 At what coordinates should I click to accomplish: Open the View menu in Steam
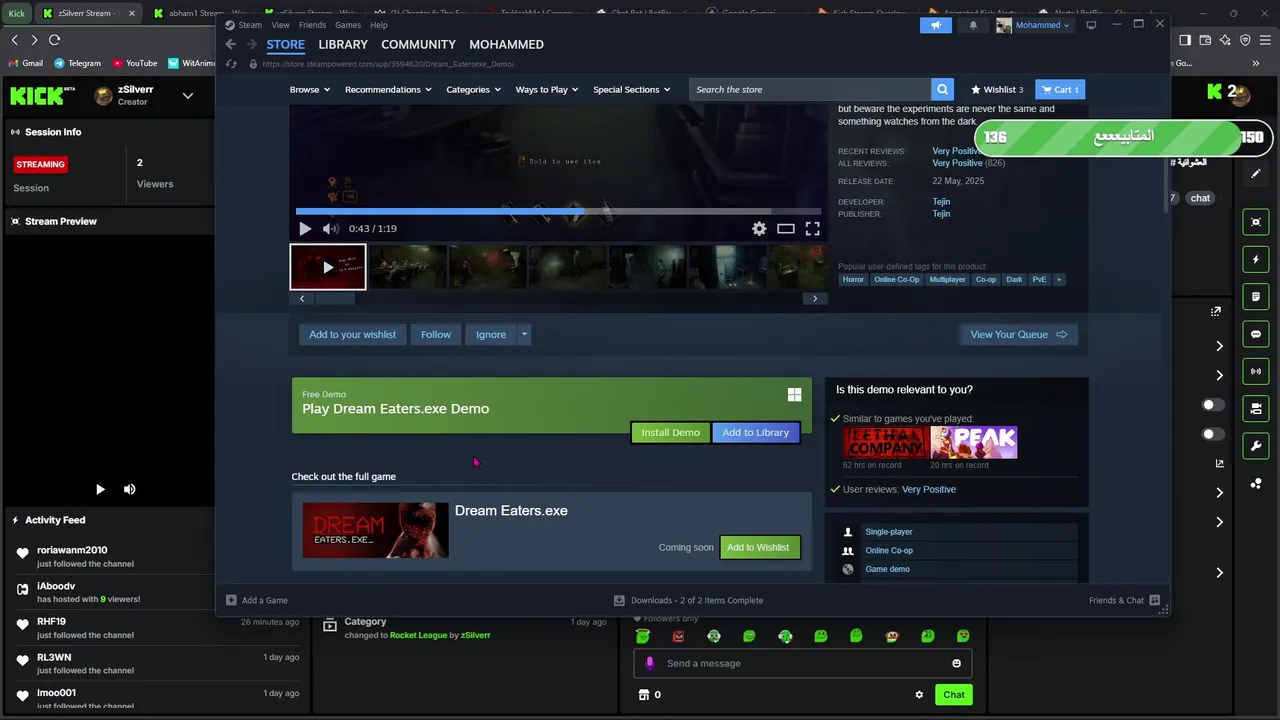[x=280, y=25]
